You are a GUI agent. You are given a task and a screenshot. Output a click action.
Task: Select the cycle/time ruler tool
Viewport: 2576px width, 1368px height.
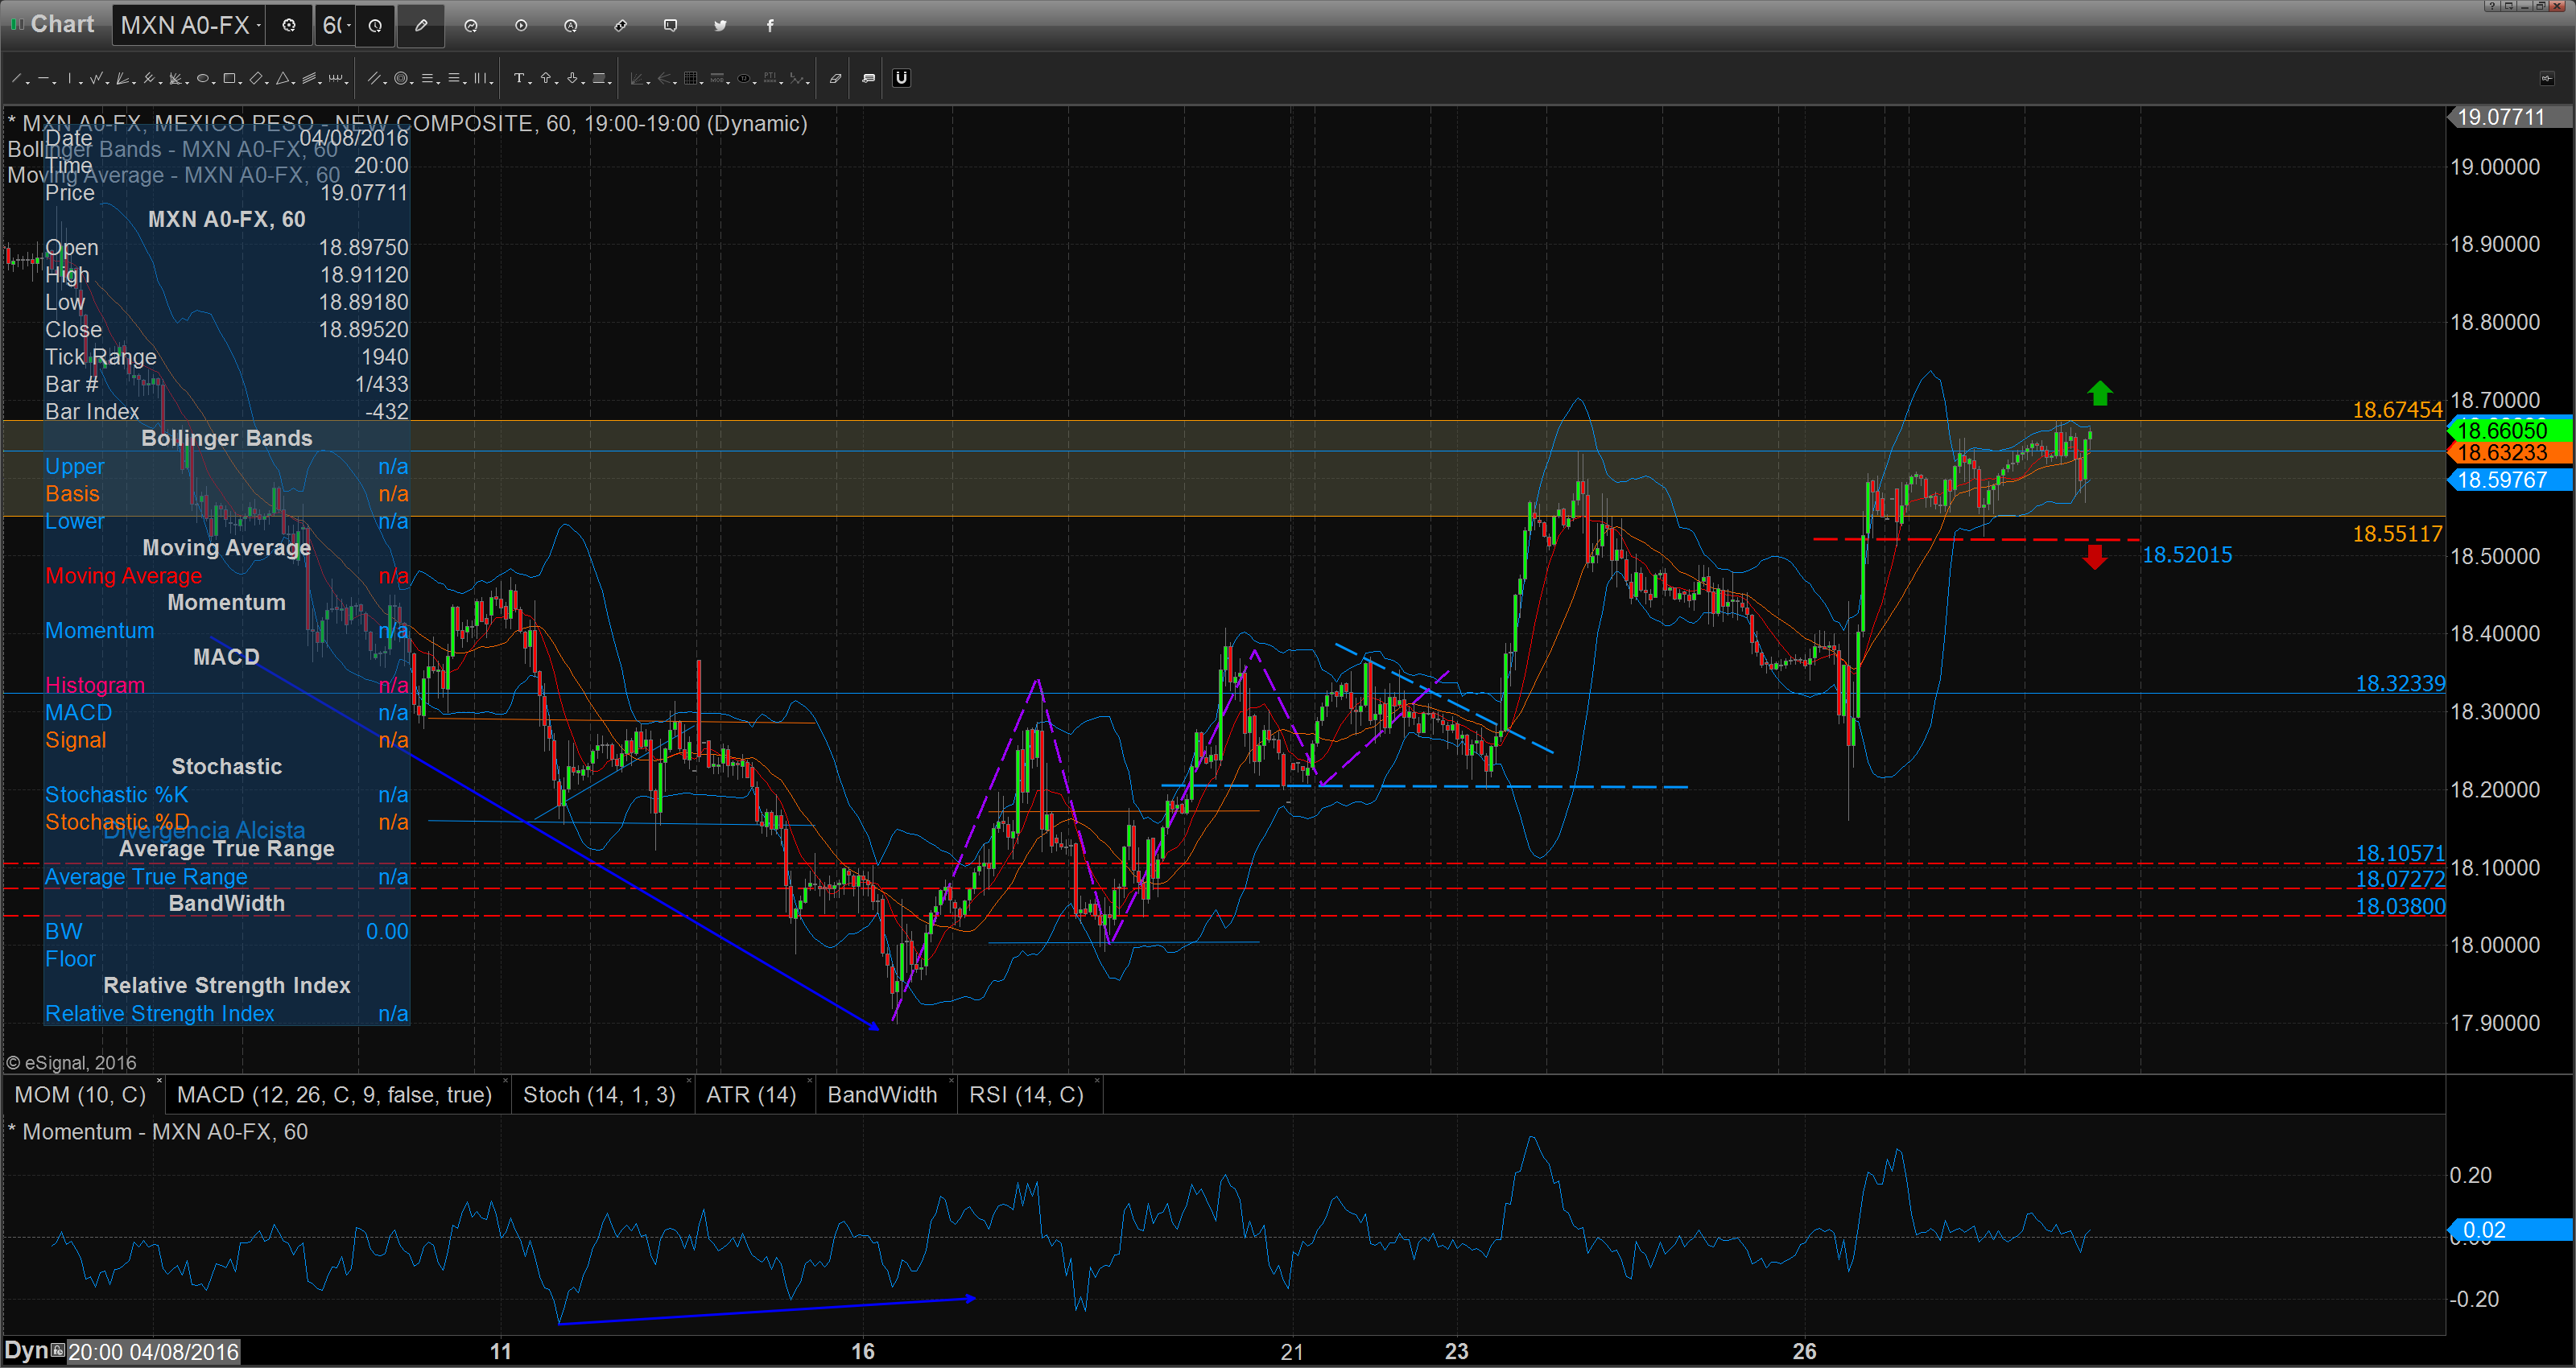(336, 78)
